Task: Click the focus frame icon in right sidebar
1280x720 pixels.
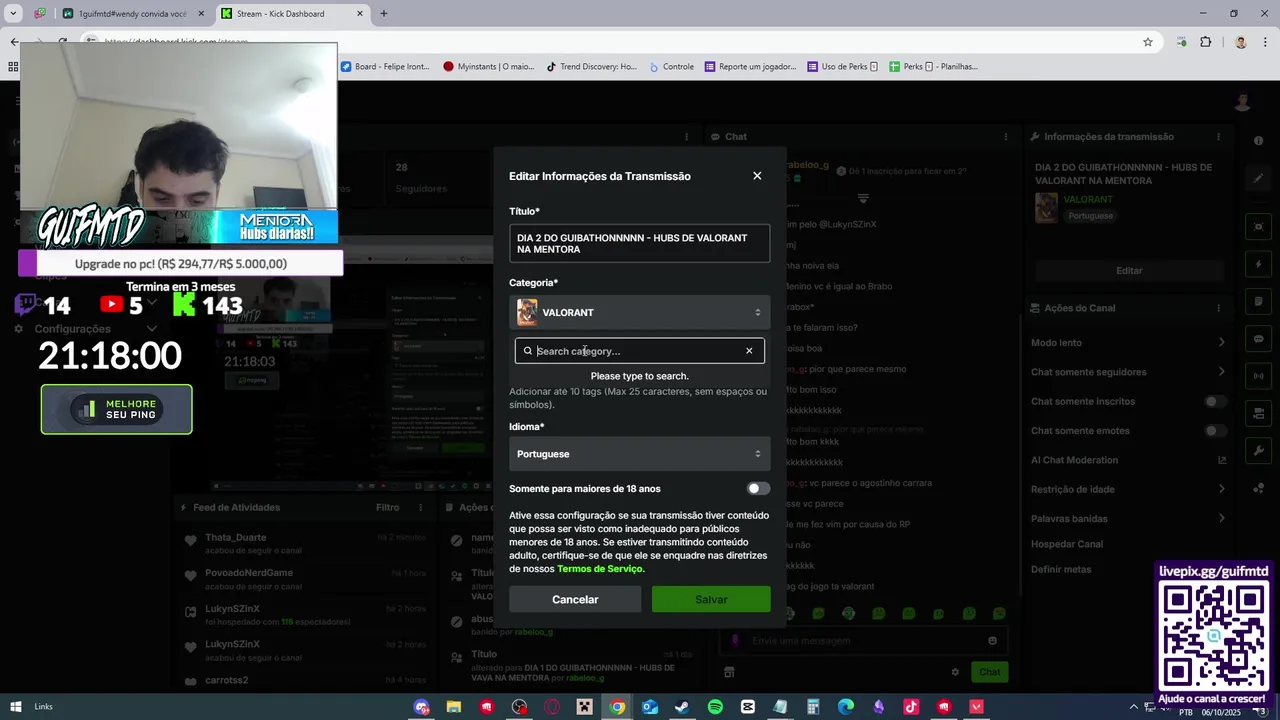Action: (x=1259, y=228)
